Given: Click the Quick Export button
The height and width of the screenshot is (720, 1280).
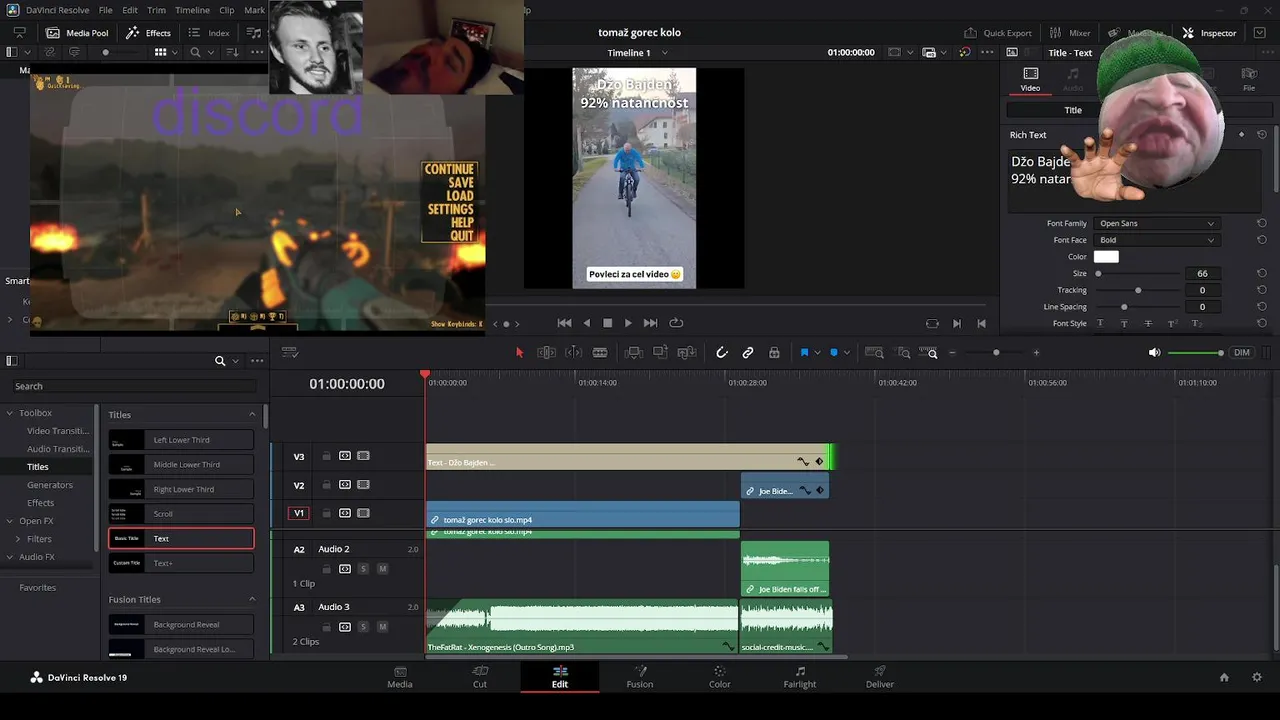Looking at the screenshot, I should pyautogui.click(x=997, y=33).
